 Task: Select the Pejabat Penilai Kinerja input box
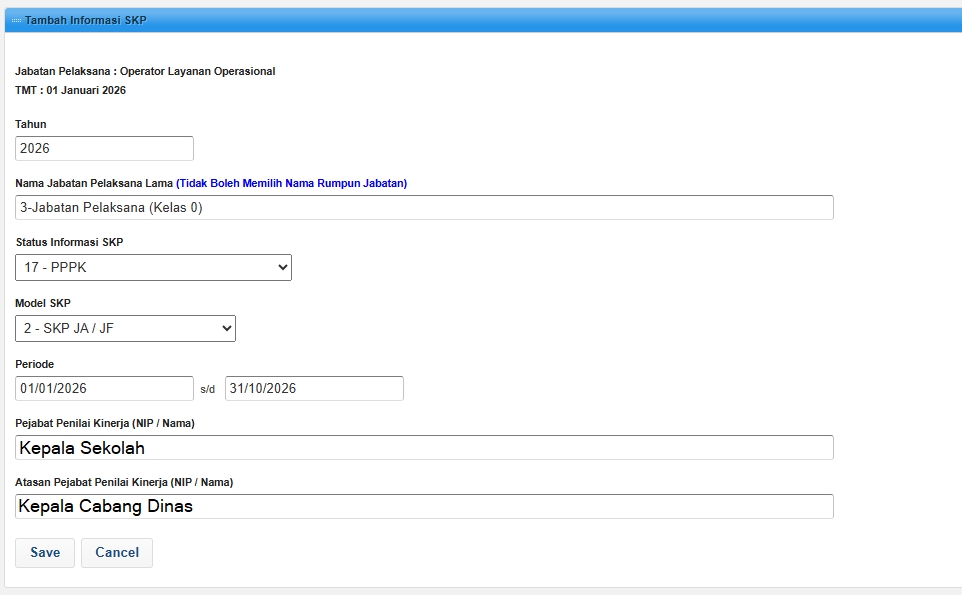point(424,447)
